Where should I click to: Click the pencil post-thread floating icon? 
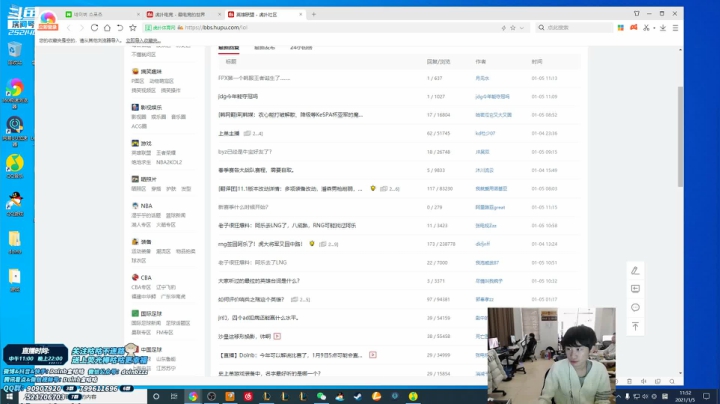coord(635,270)
